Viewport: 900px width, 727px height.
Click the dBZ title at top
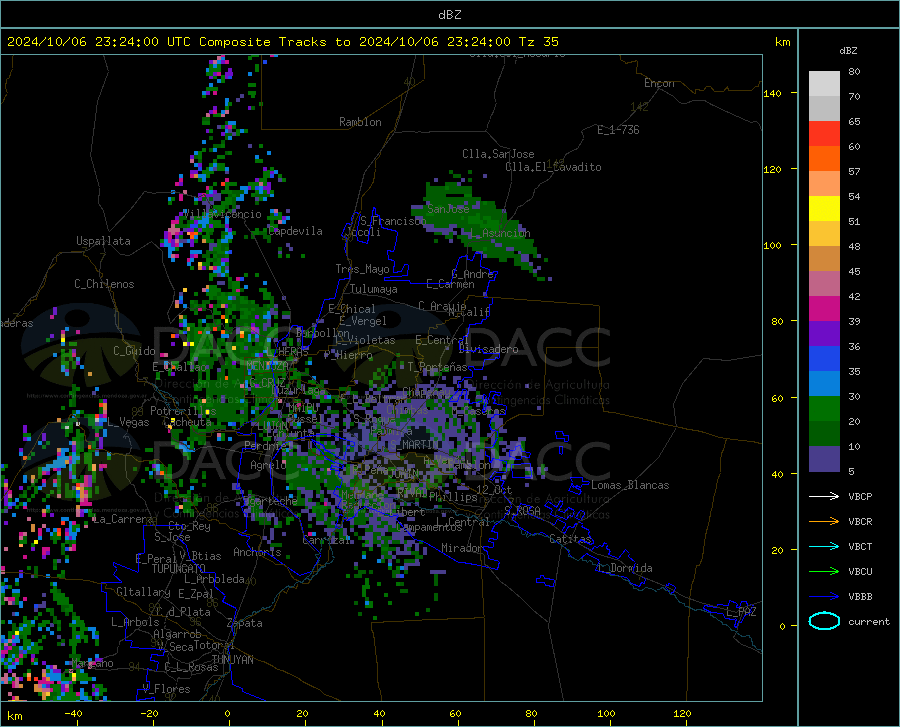pyautogui.click(x=449, y=15)
